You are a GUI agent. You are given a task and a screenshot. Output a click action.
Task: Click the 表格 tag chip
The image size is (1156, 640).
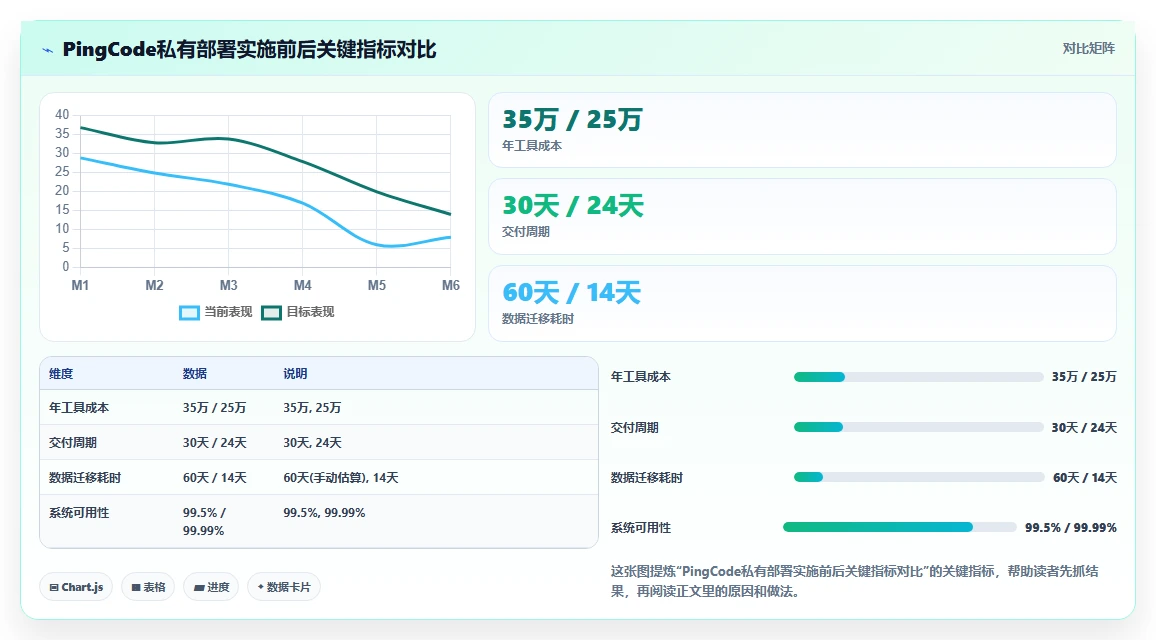tap(147, 588)
